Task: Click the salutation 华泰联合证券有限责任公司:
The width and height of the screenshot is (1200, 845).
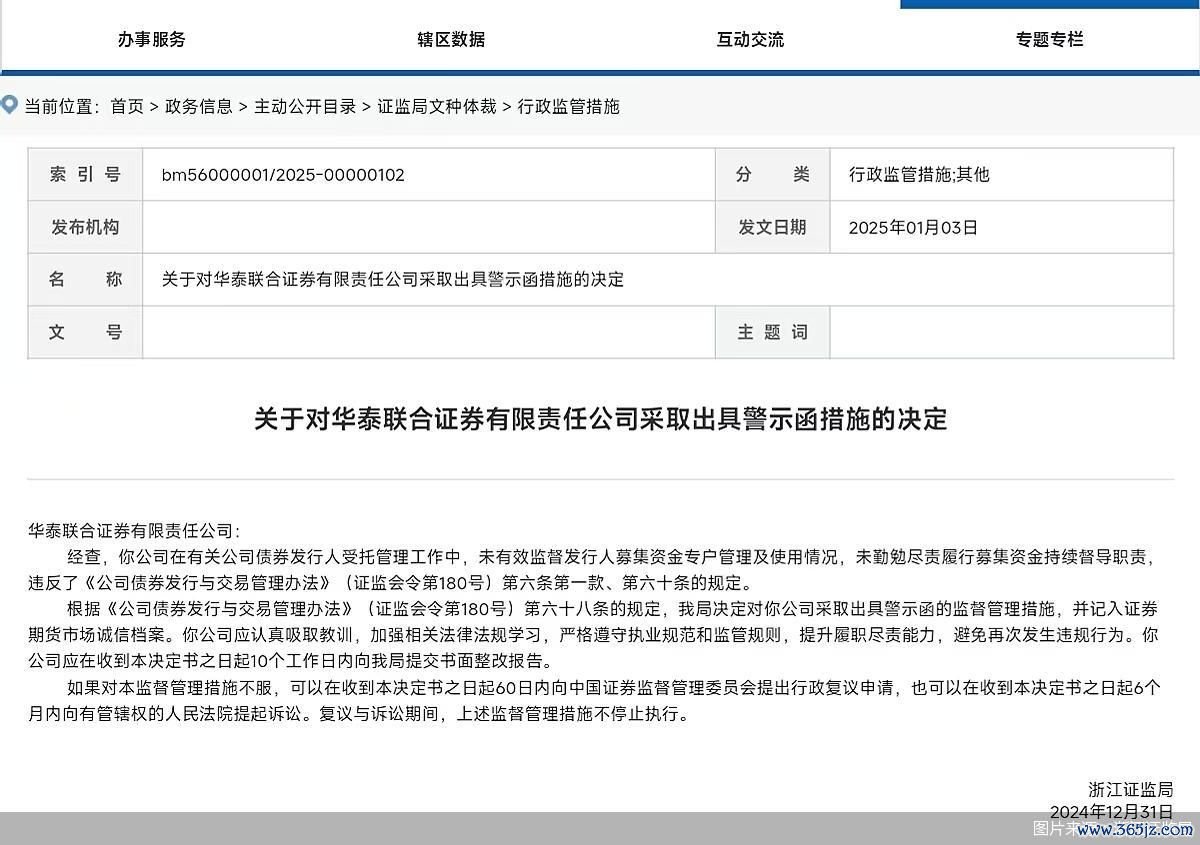Action: coord(134,530)
